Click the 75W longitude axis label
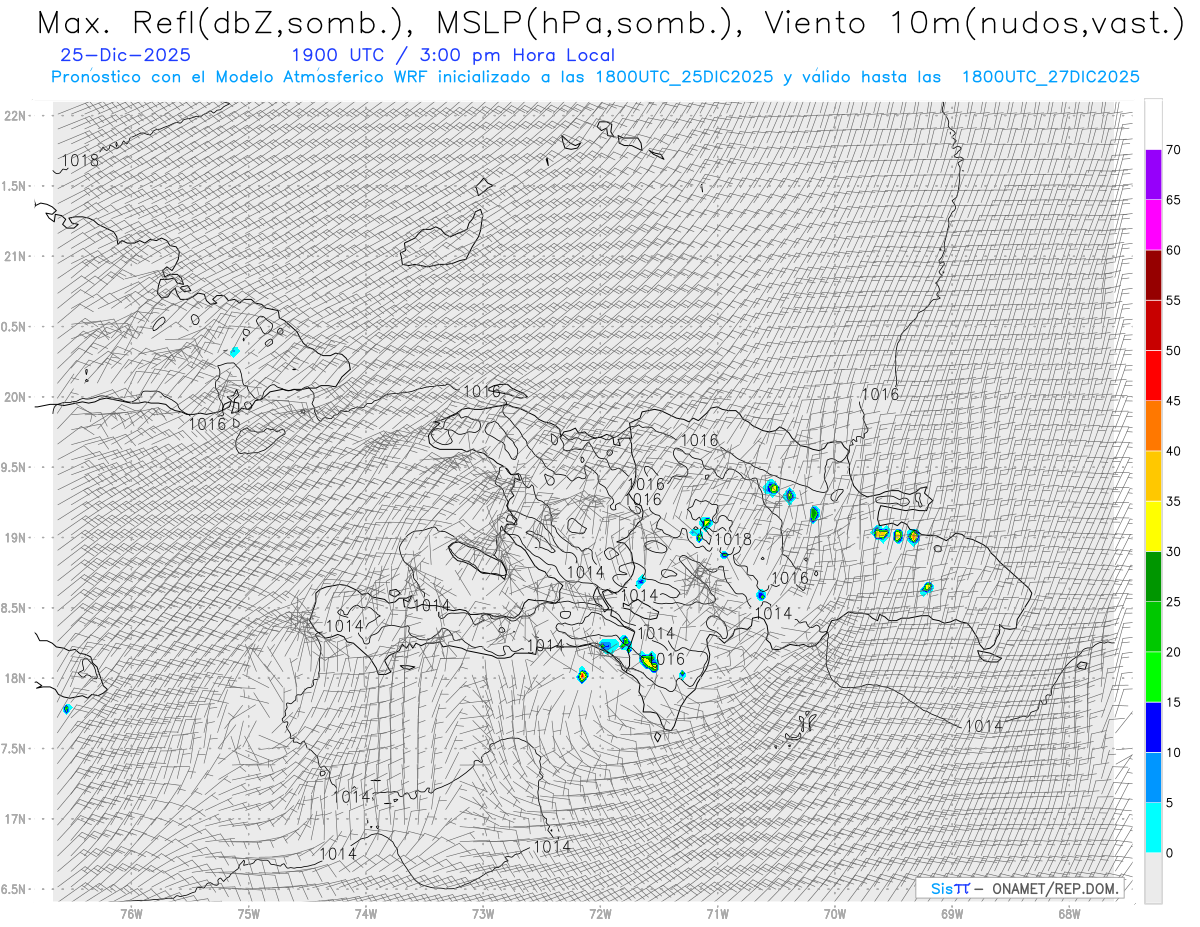 248,913
